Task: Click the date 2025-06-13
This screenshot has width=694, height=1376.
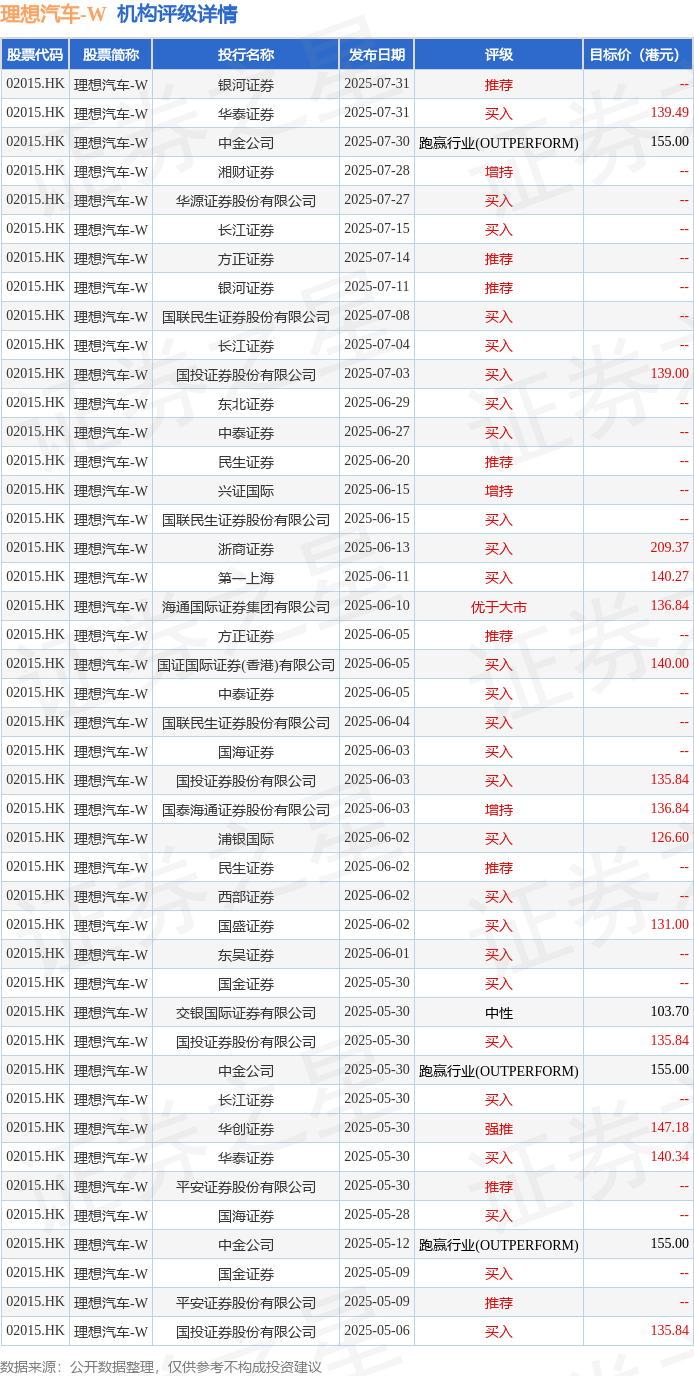Action: pos(377,548)
